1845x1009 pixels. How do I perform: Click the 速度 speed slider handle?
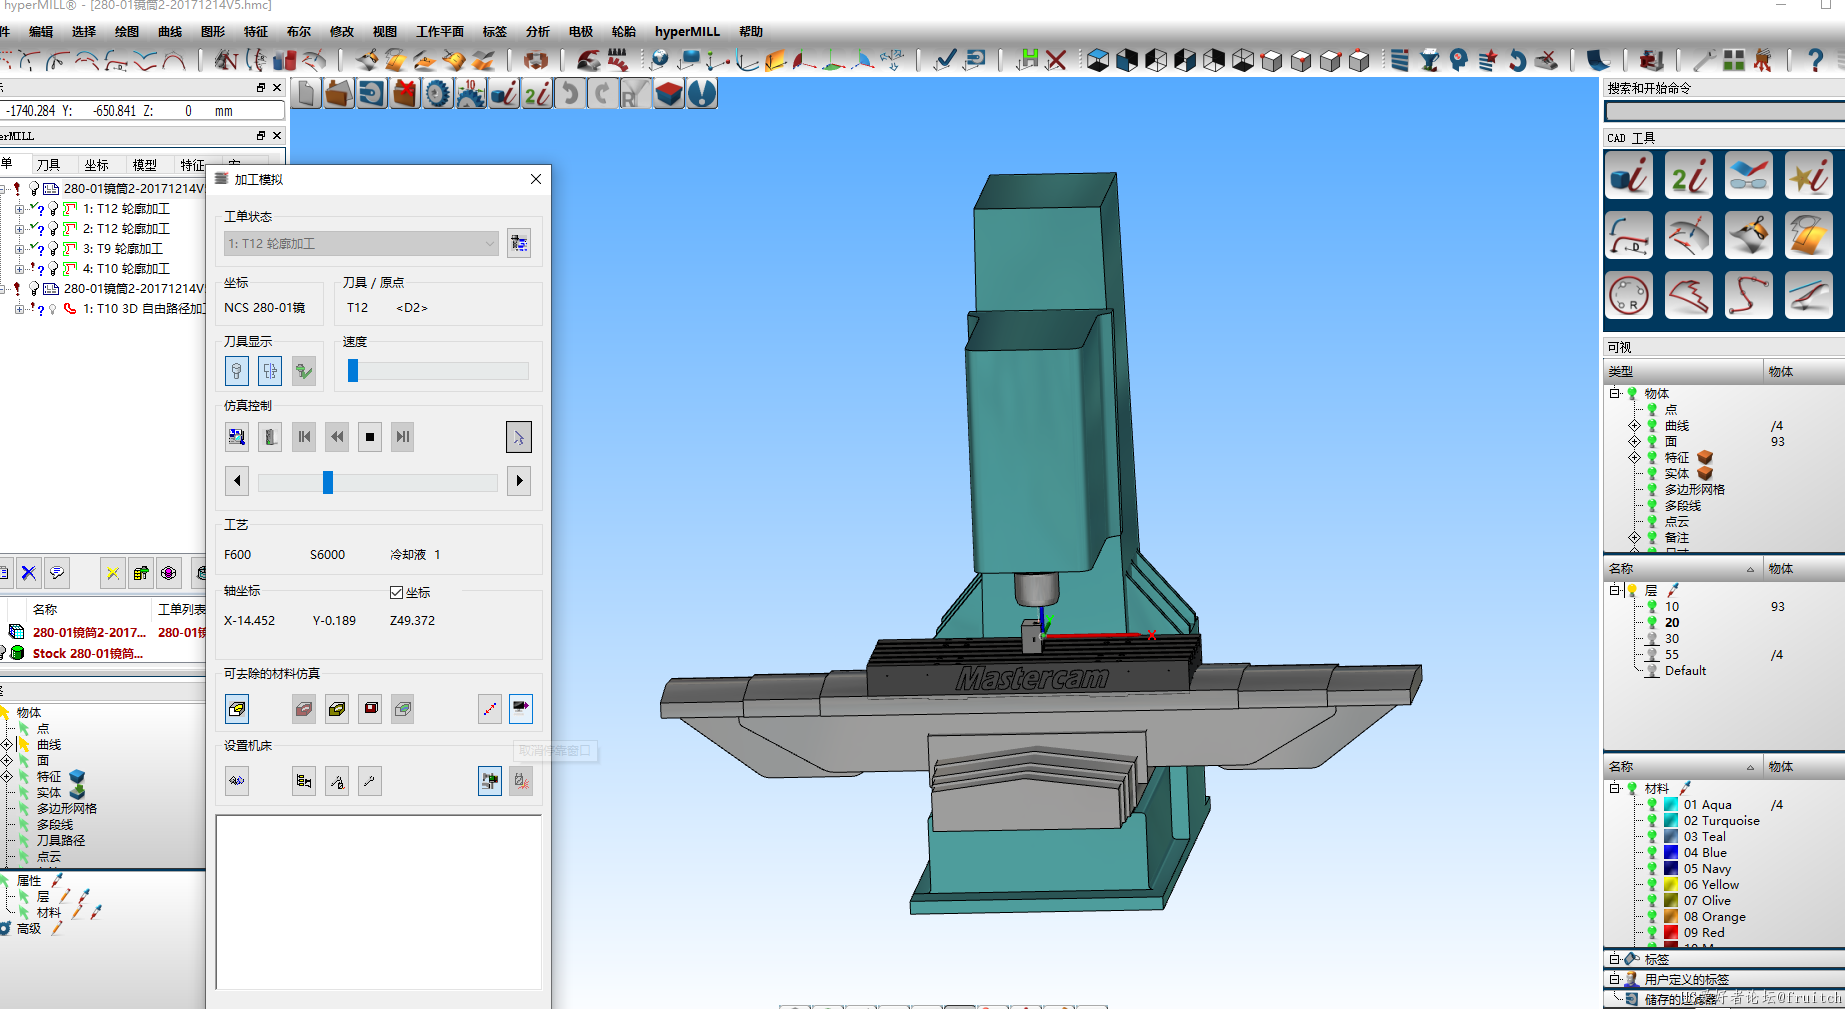[x=353, y=371]
